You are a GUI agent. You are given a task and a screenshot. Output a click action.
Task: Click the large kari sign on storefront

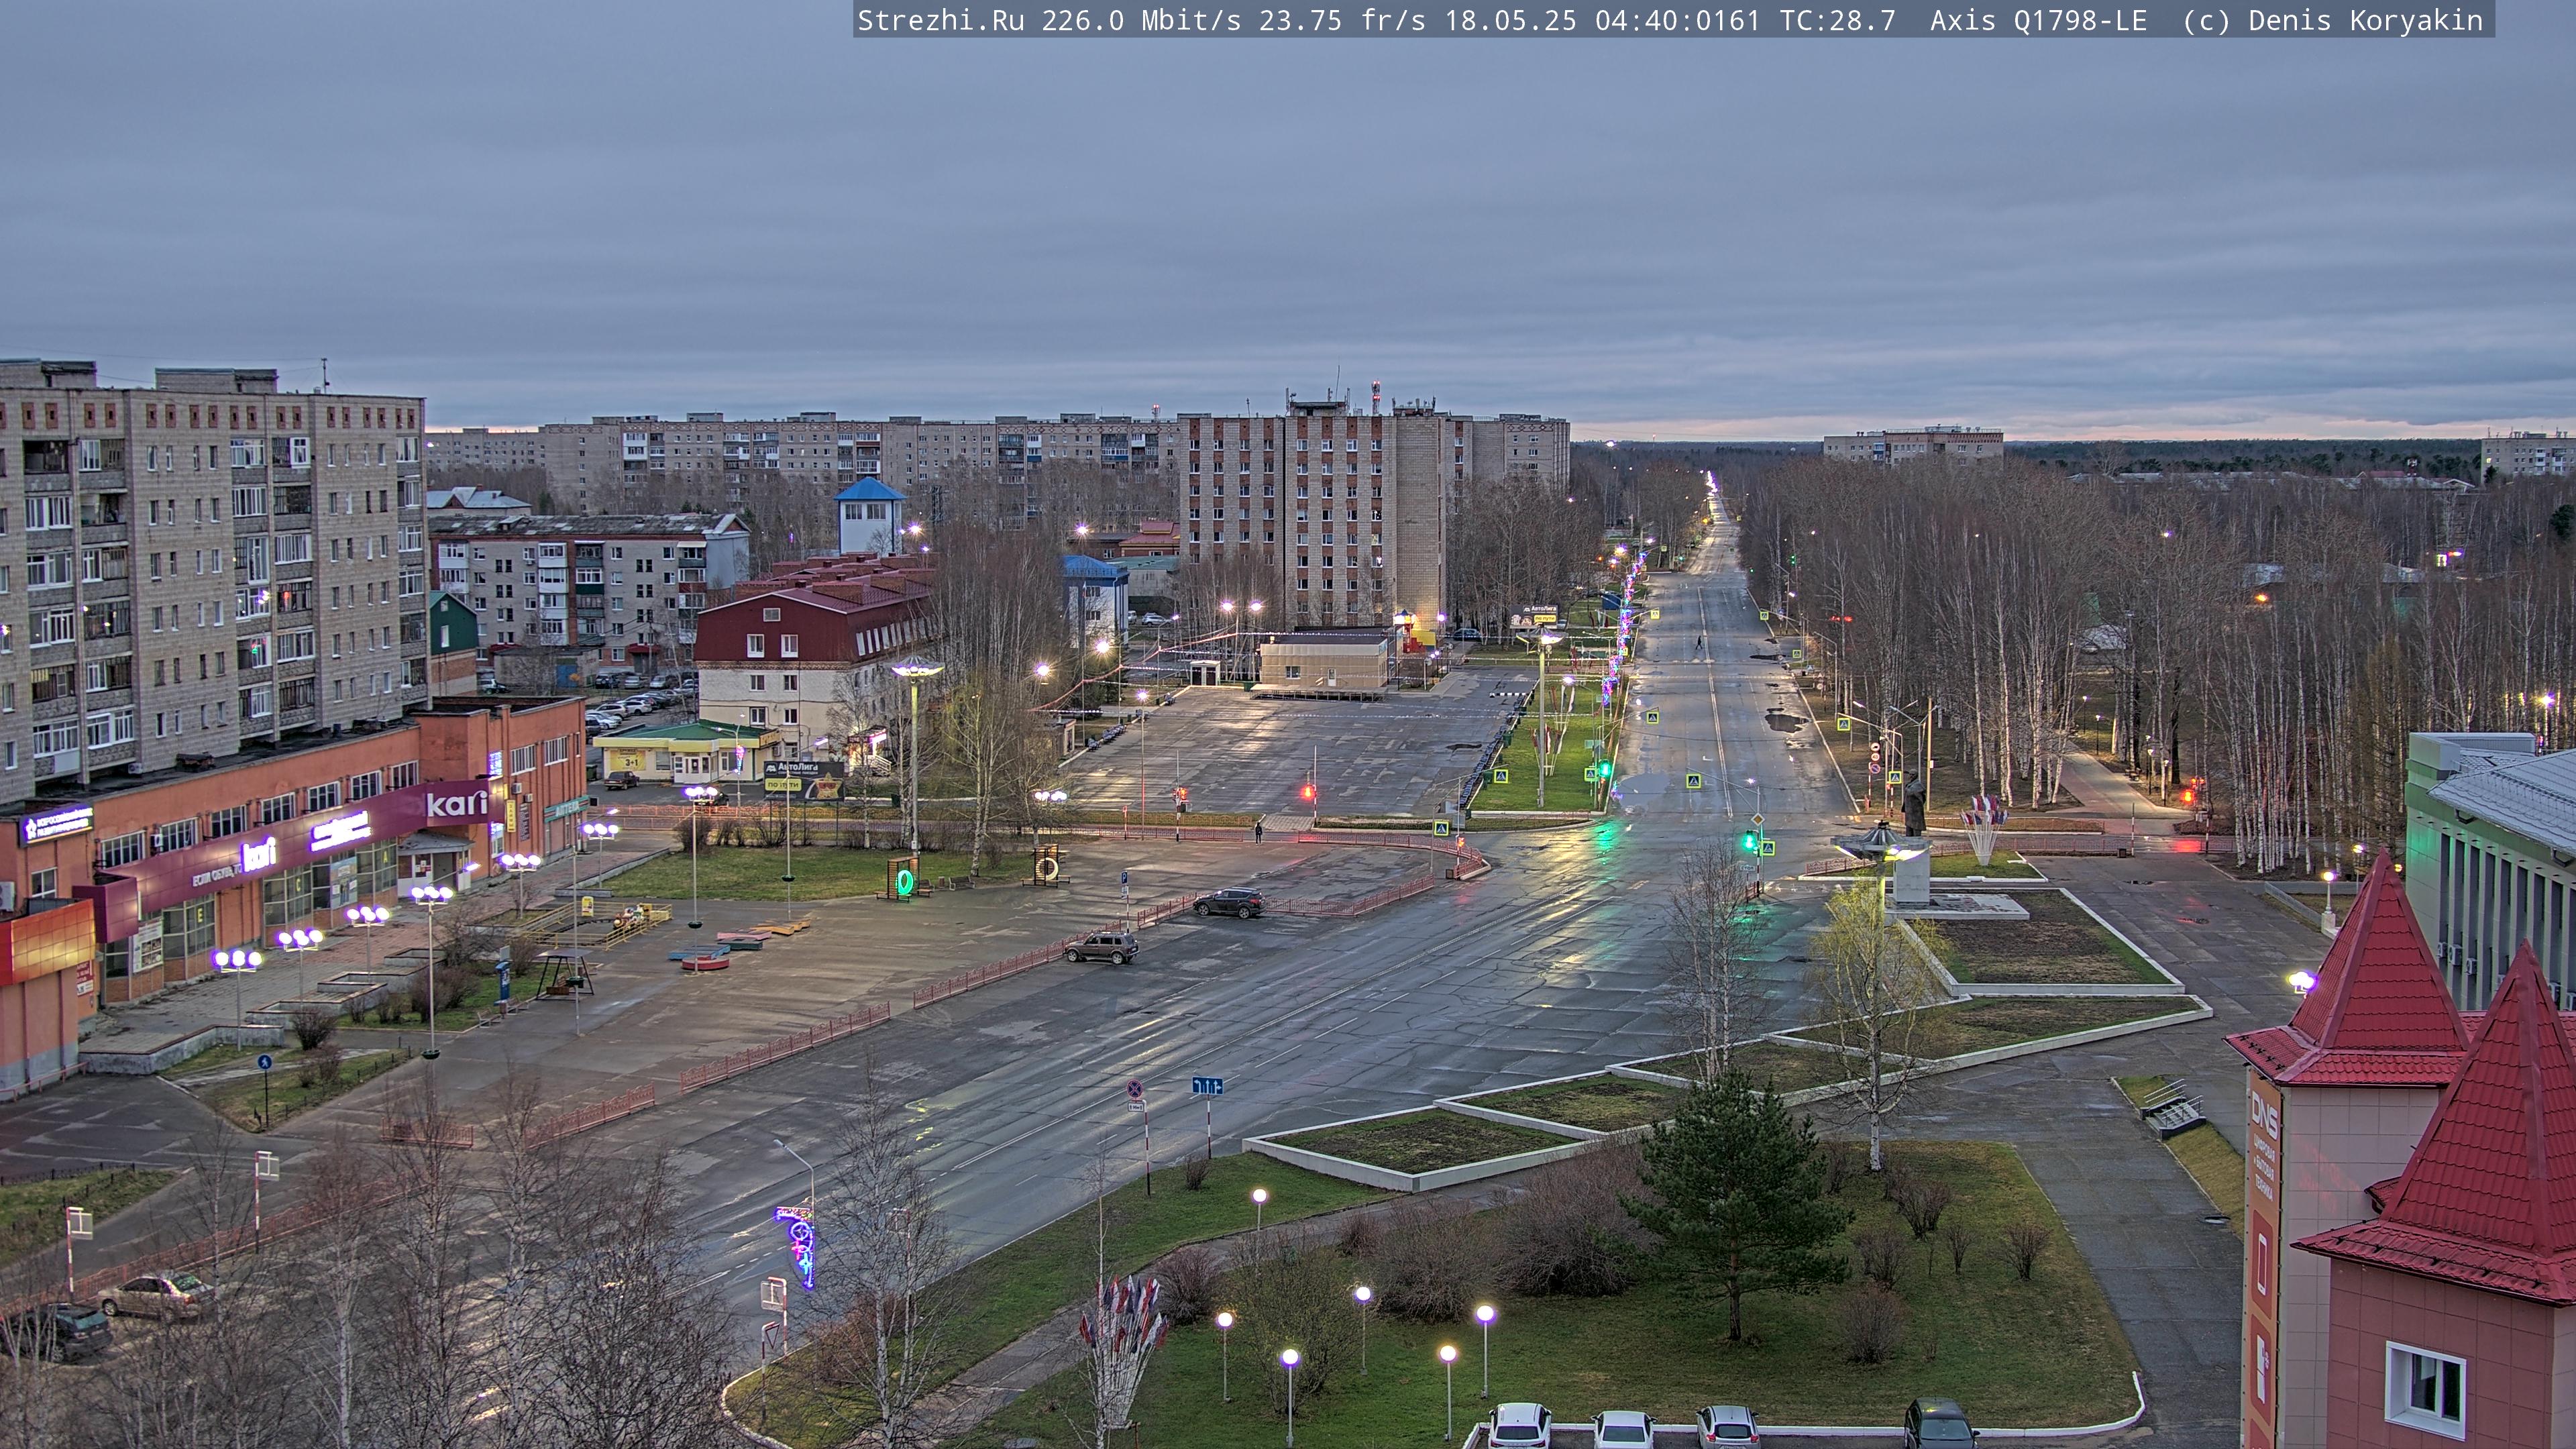[457, 803]
